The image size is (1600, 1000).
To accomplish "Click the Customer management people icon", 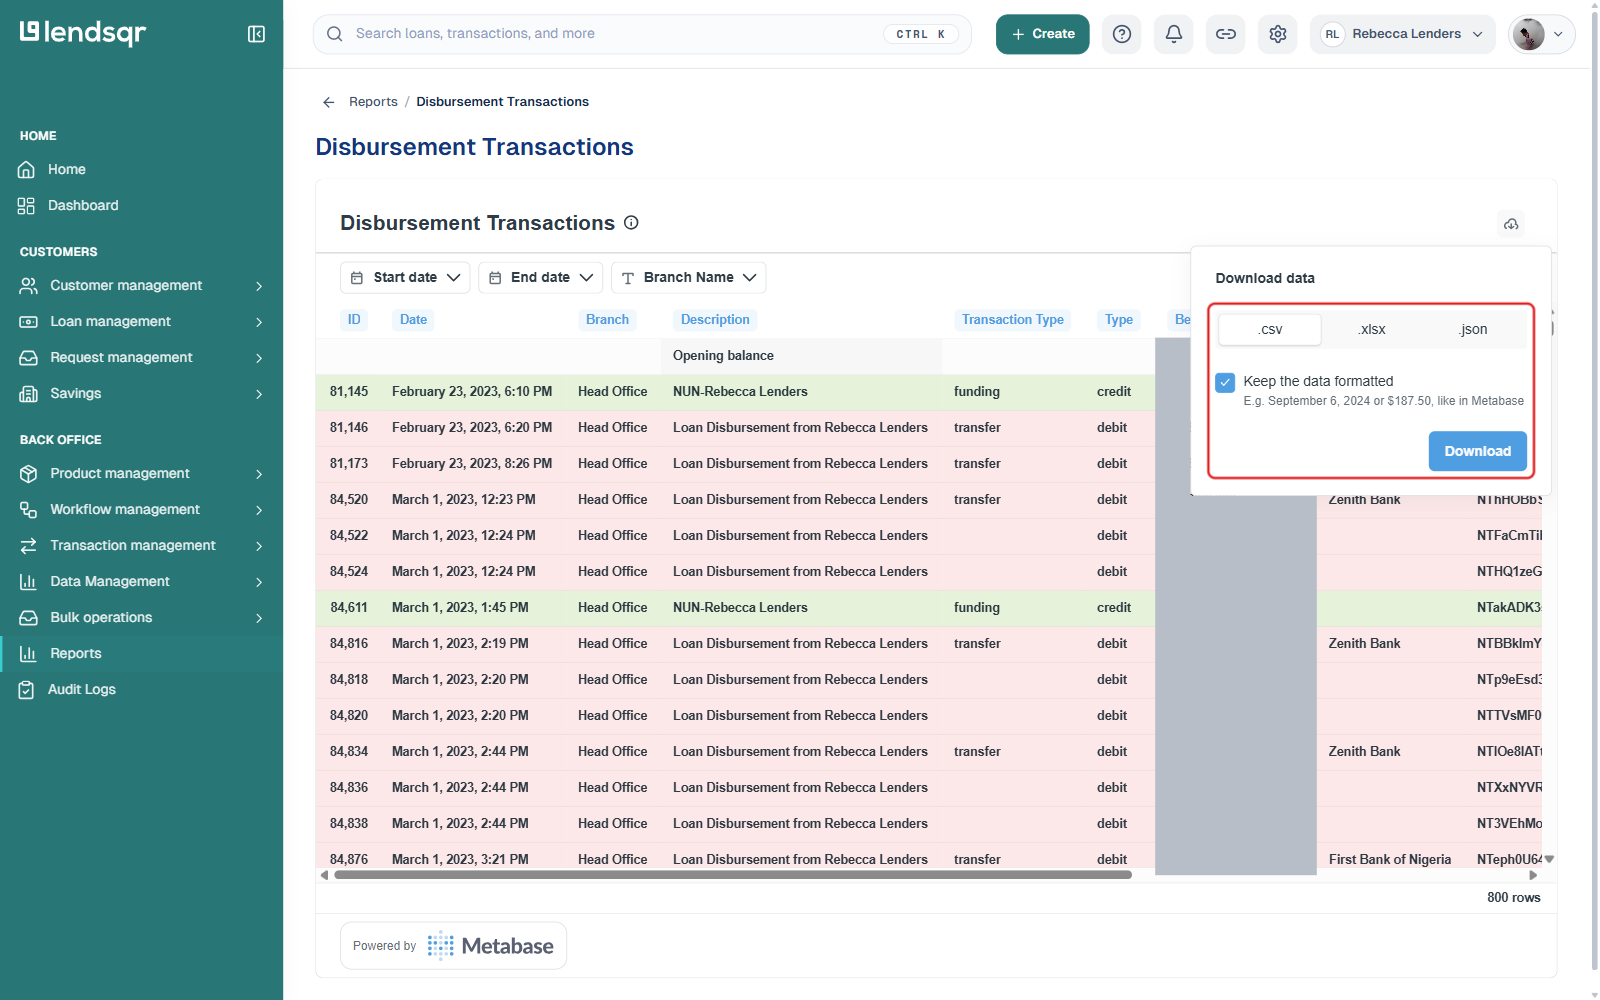I will tap(29, 286).
